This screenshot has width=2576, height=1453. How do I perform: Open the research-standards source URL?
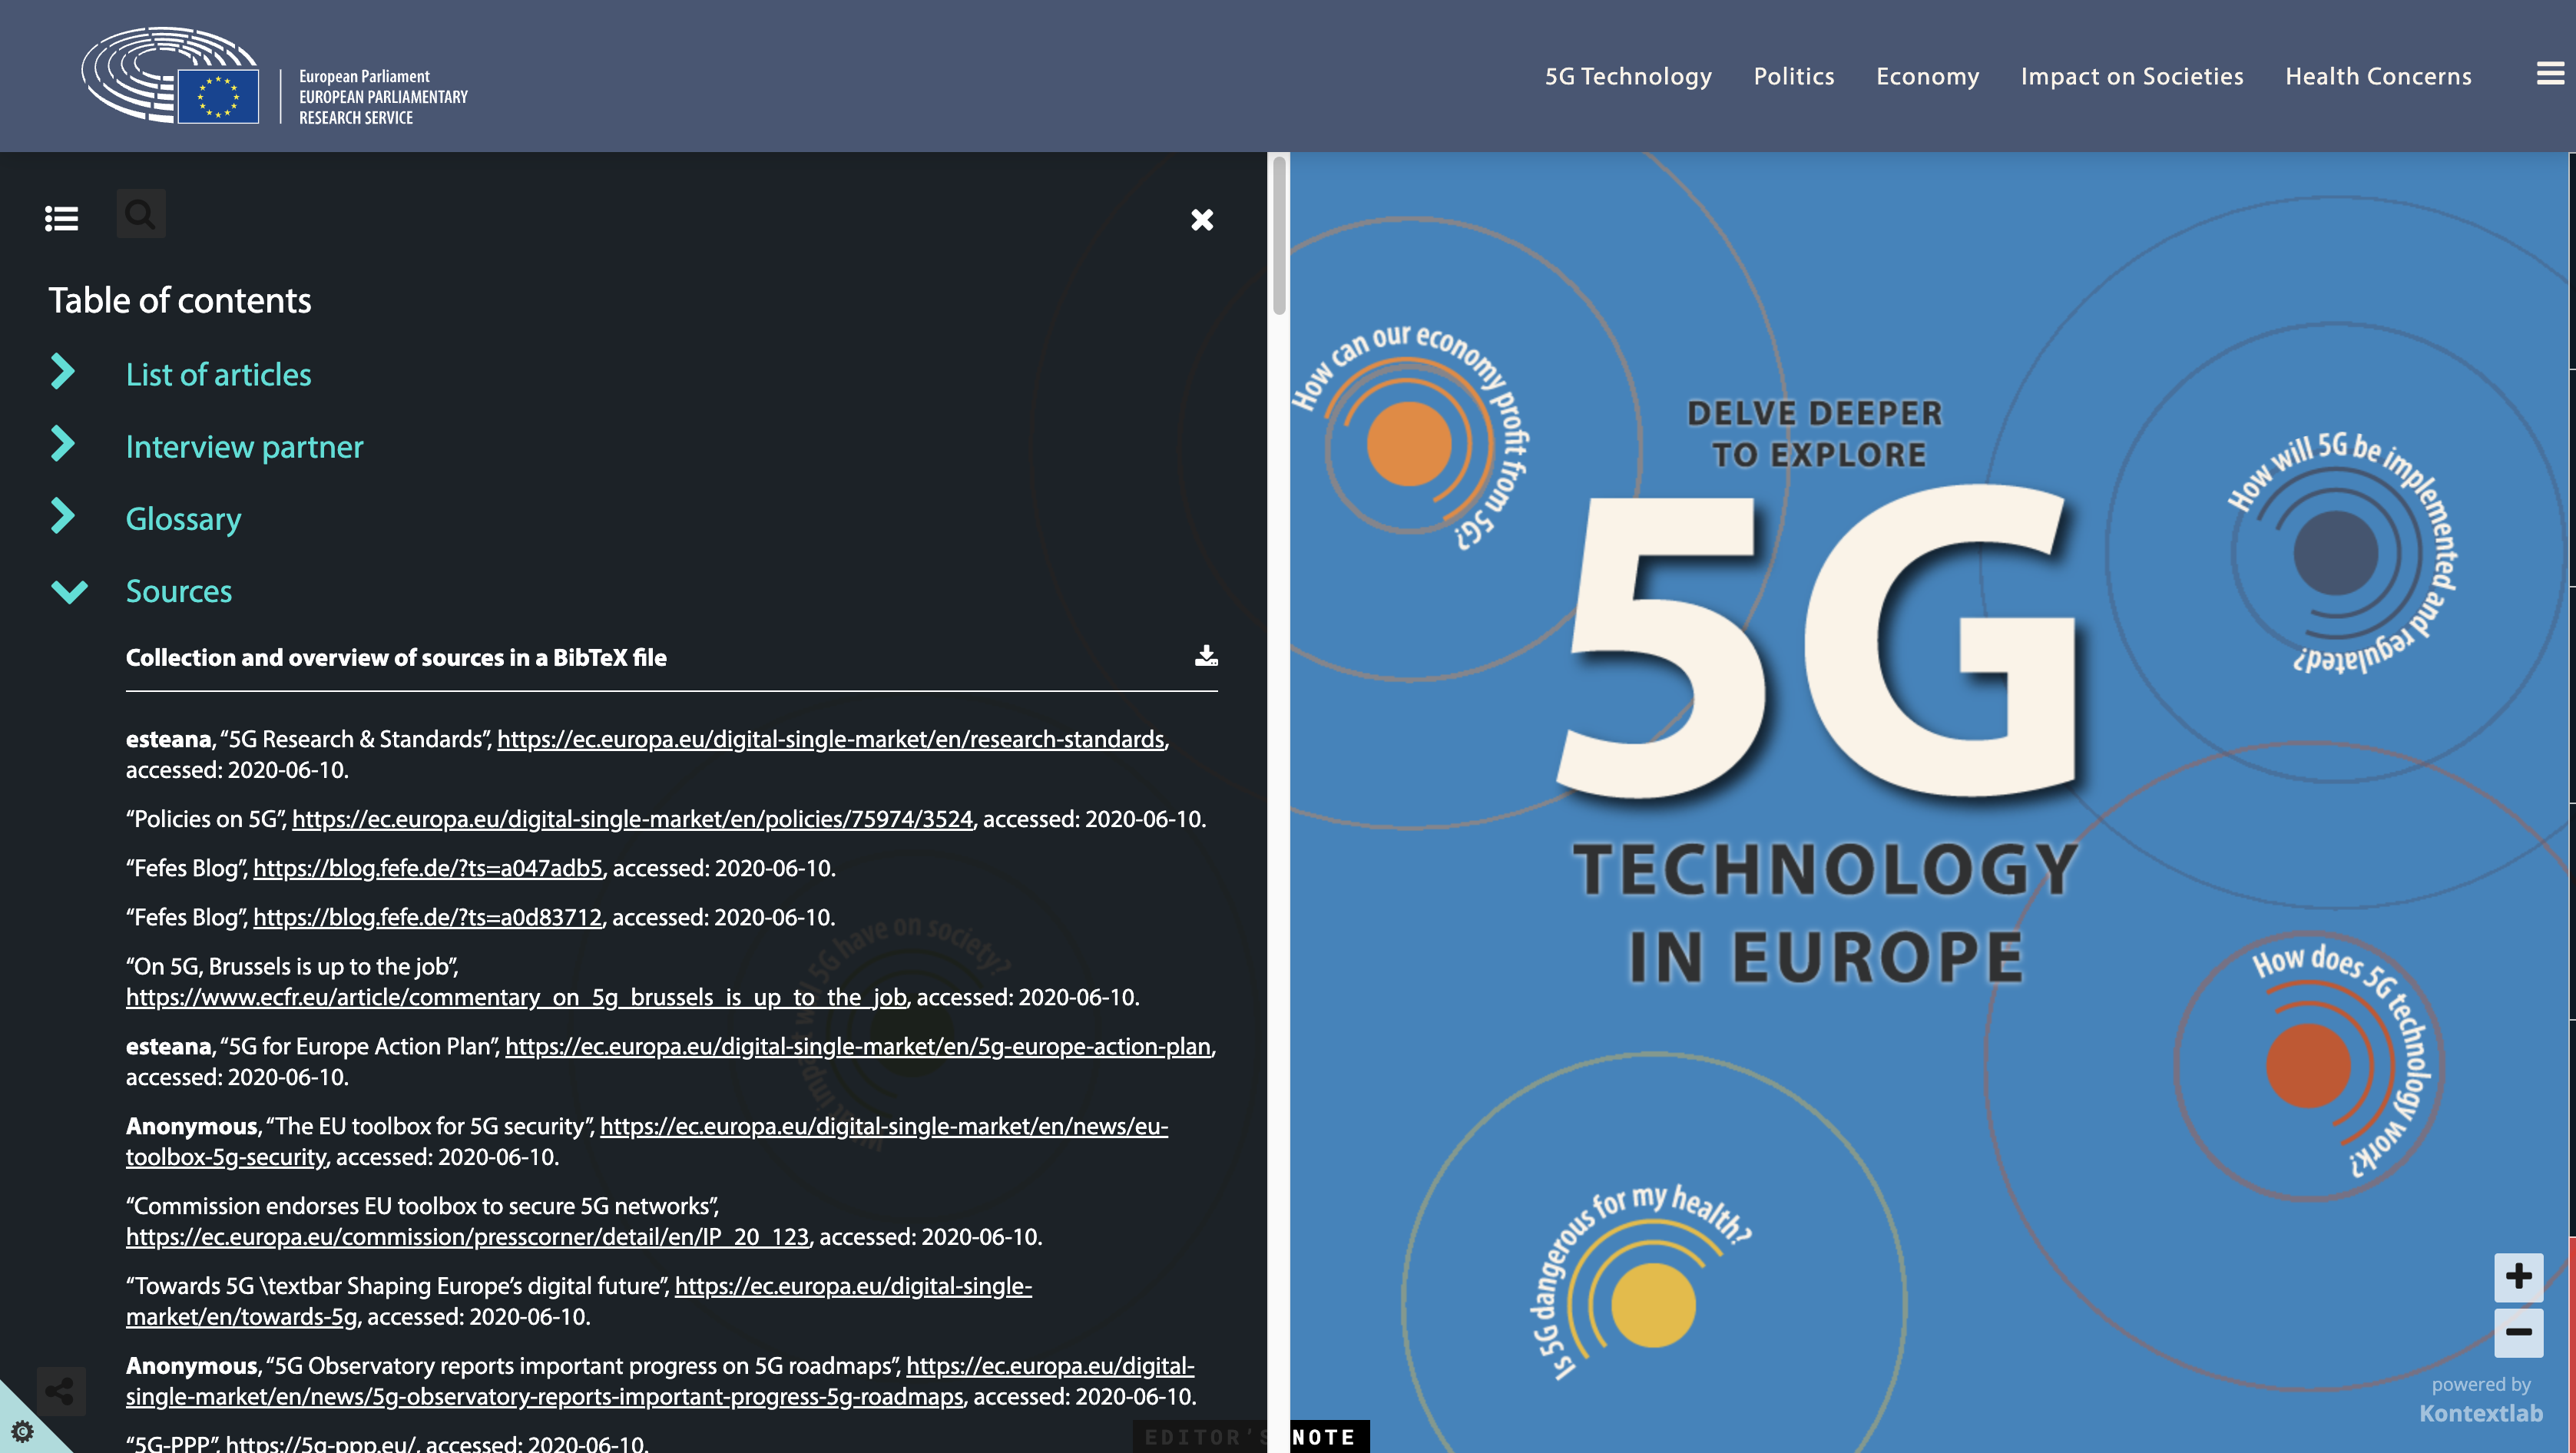coord(830,739)
